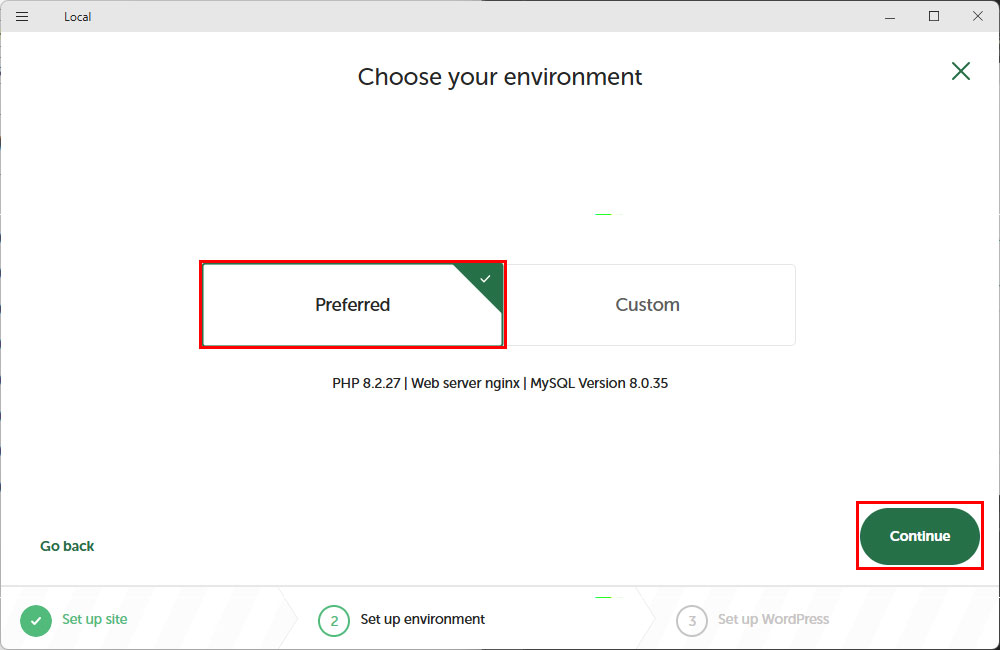
Task: Click the MySQL Version 8.0.35 text
Action: click(599, 383)
